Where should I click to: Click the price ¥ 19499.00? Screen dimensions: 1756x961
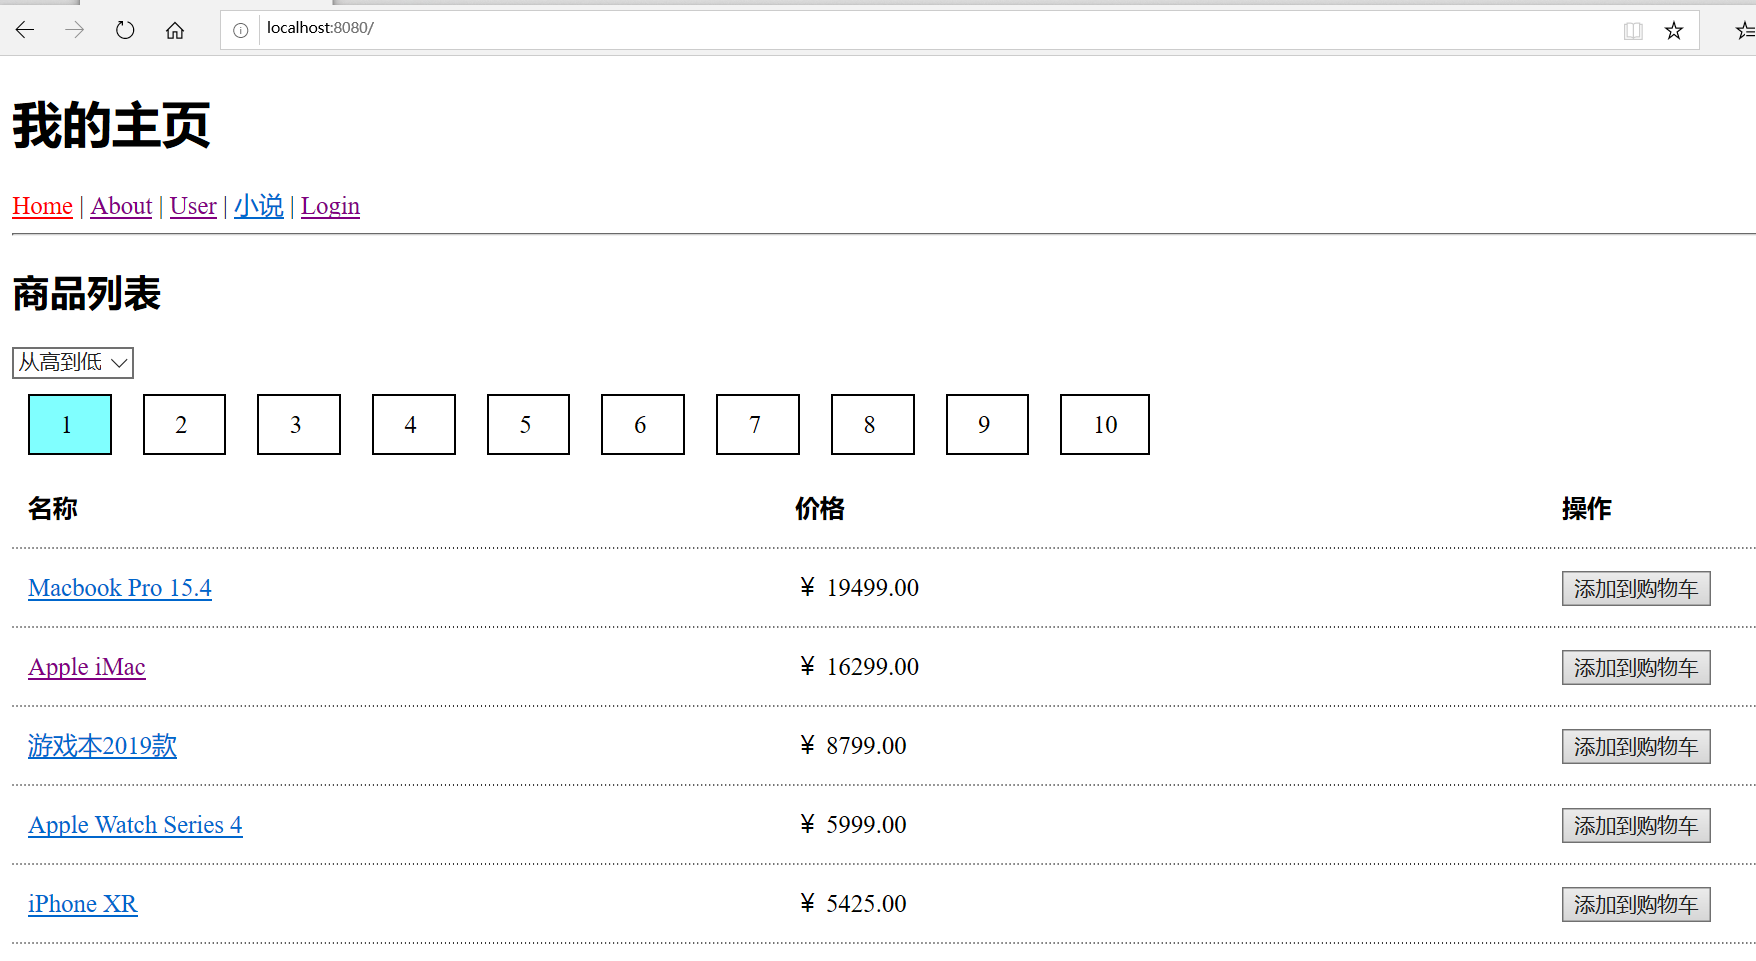[x=859, y=588]
